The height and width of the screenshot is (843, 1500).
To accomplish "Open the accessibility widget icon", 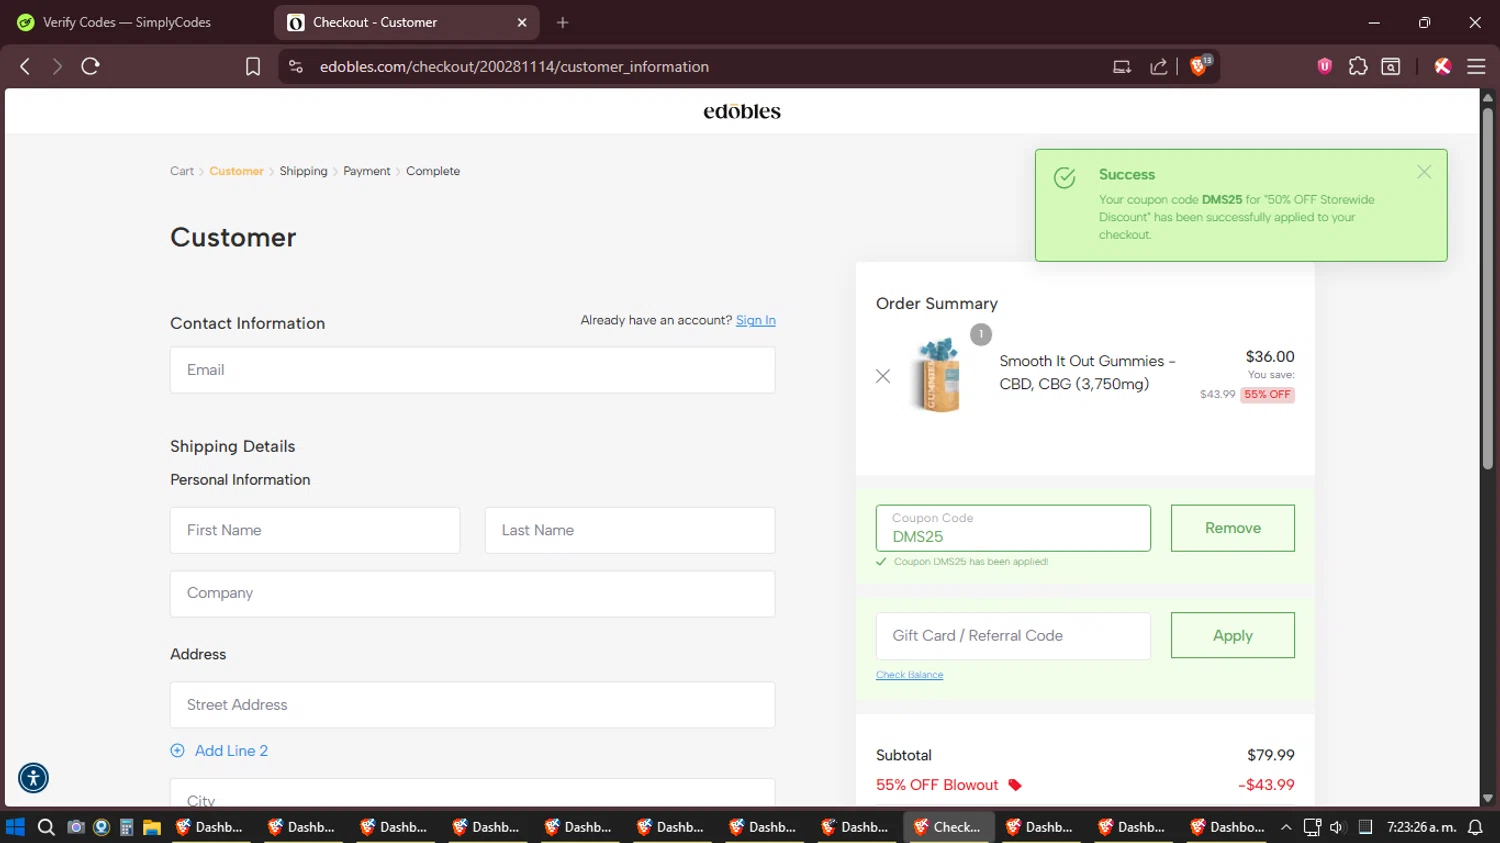I will 33,778.
